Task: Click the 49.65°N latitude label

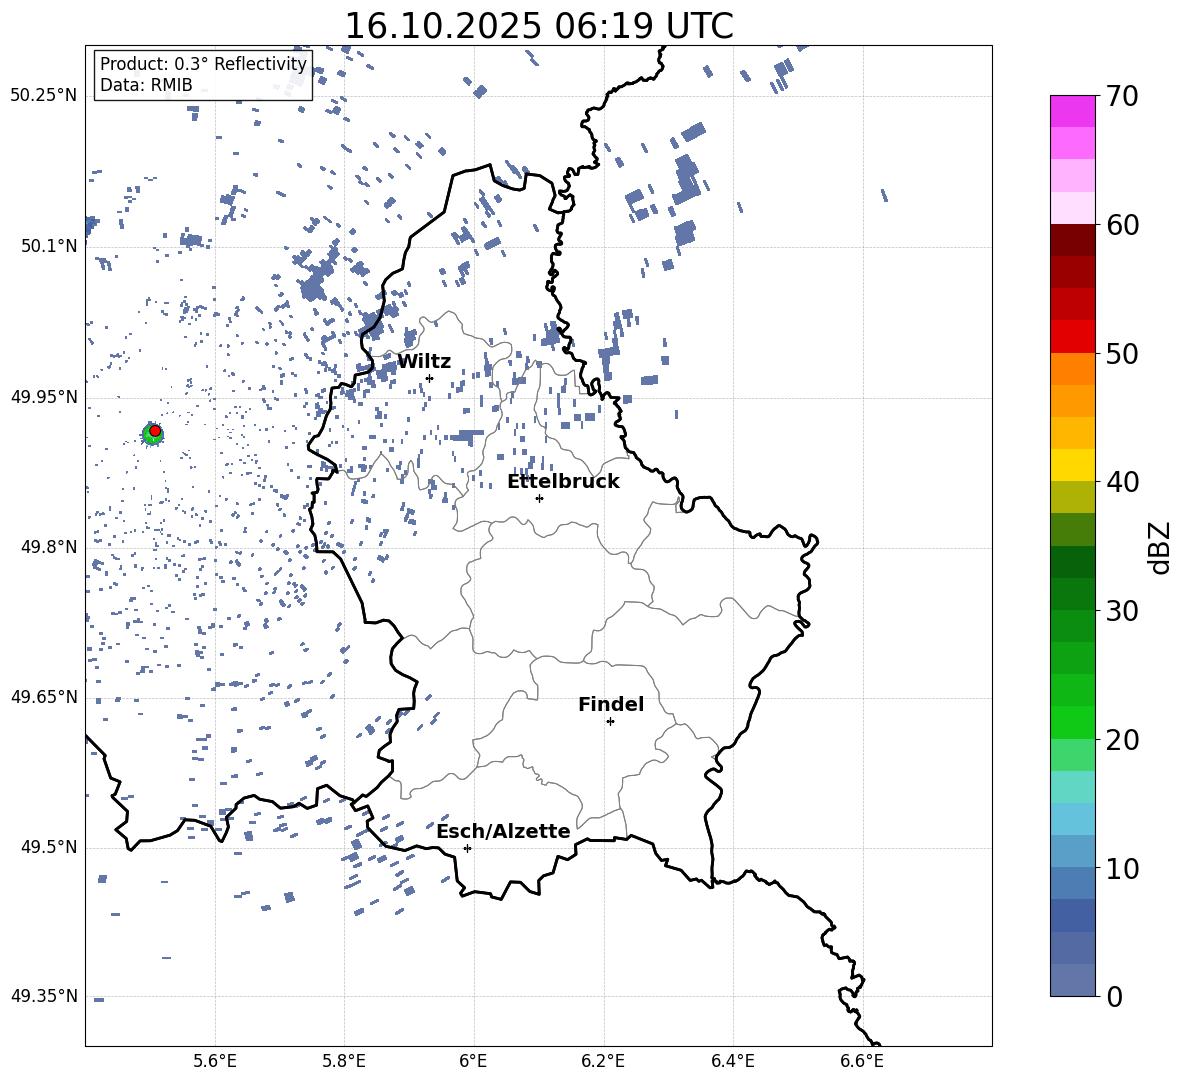Action: point(44,697)
